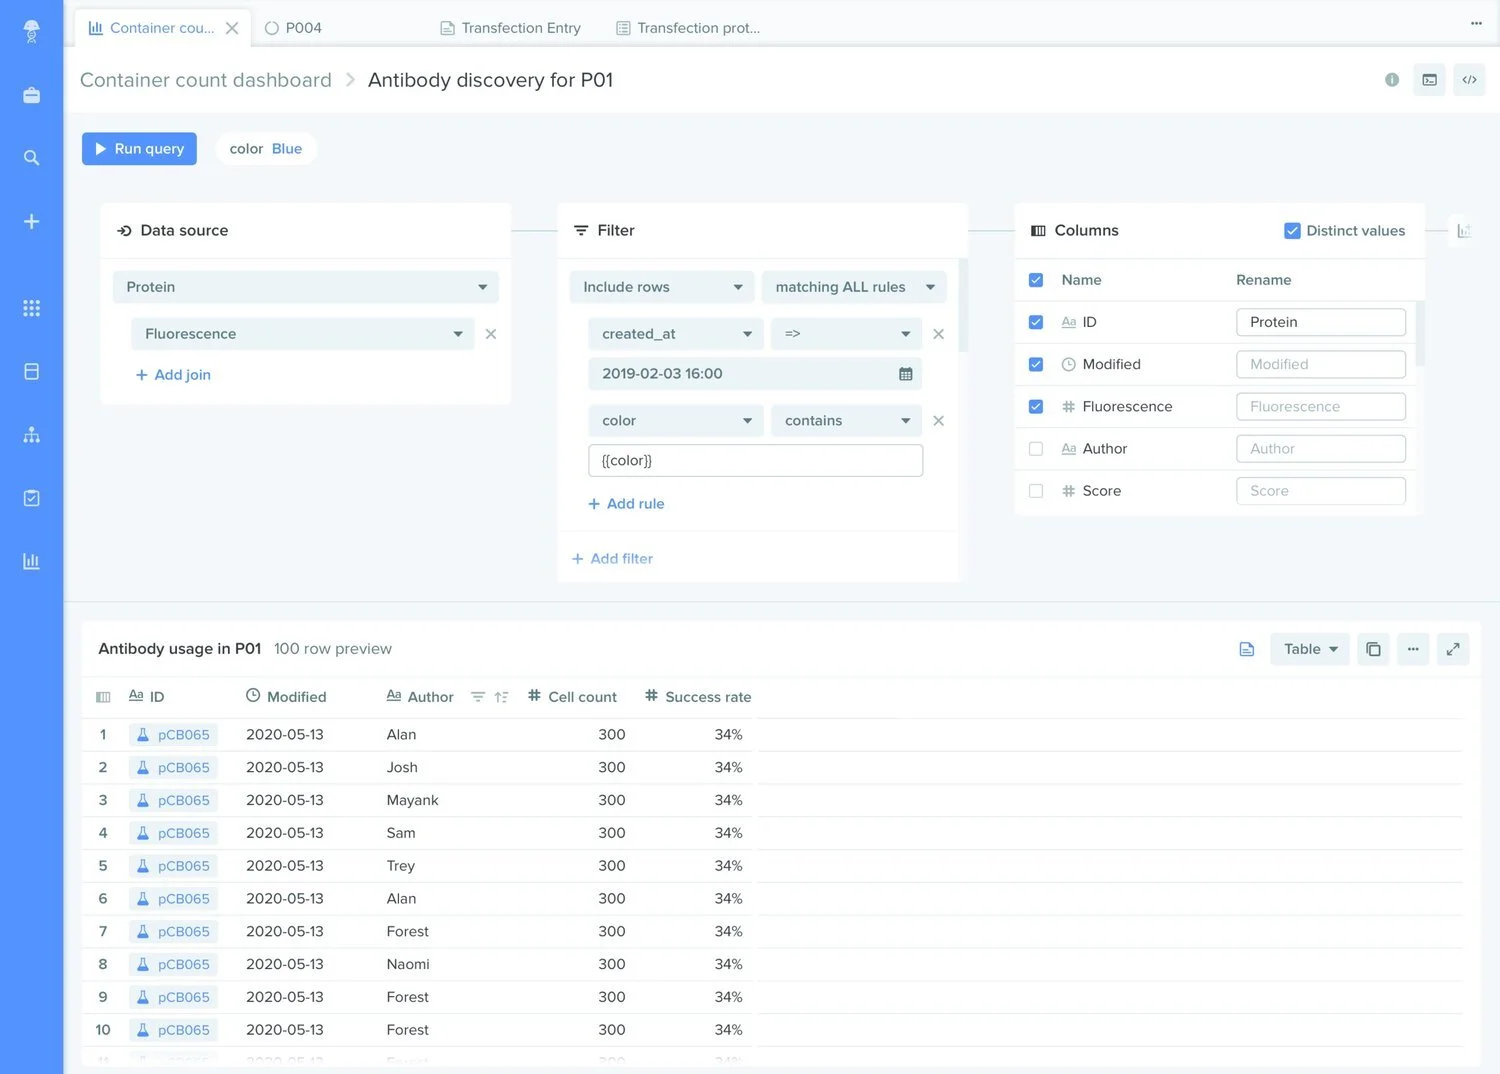Screen dimensions: 1500x1074
Task: Go to Container count dashboard breadcrumb
Action: (x=205, y=80)
